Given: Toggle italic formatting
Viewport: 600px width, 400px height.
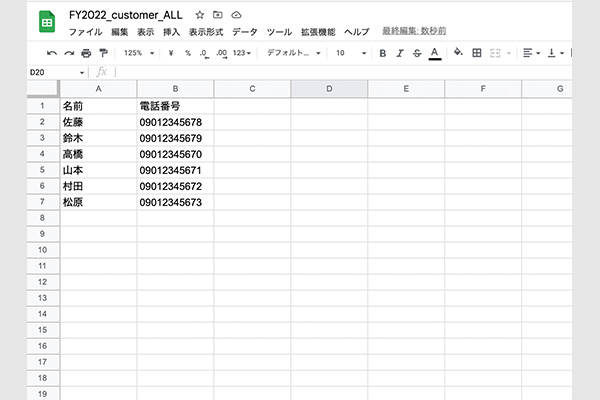Looking at the screenshot, I should tap(399, 53).
